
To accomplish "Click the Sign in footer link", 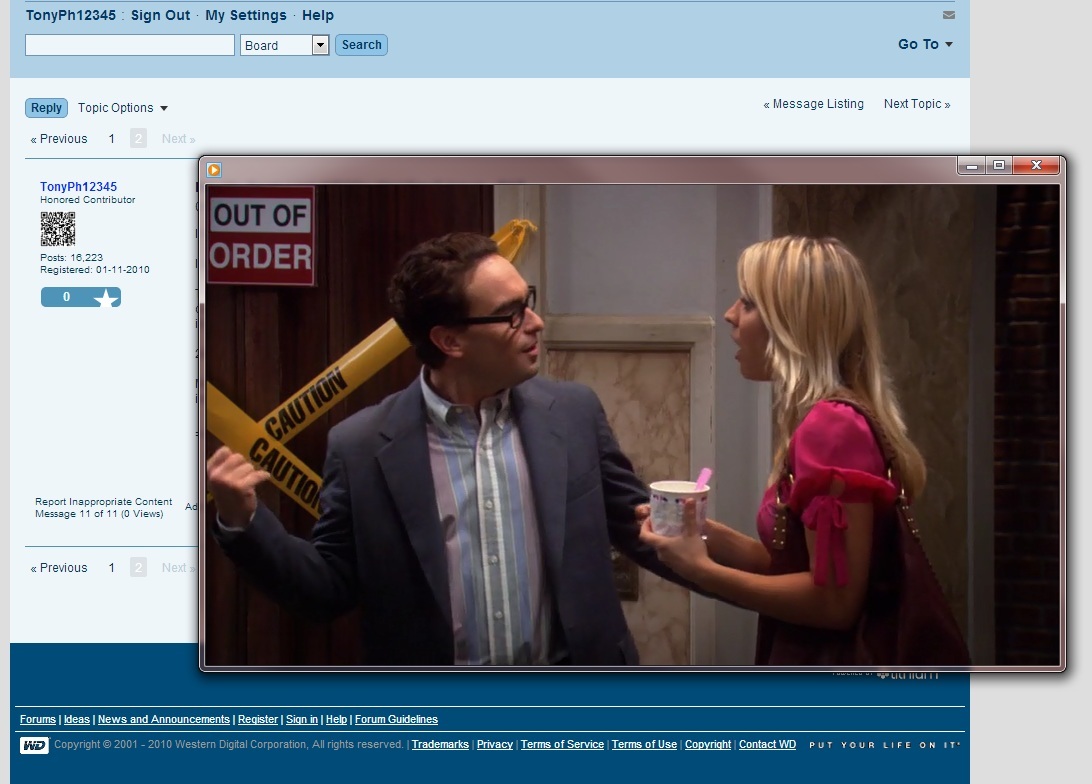I will (x=302, y=719).
